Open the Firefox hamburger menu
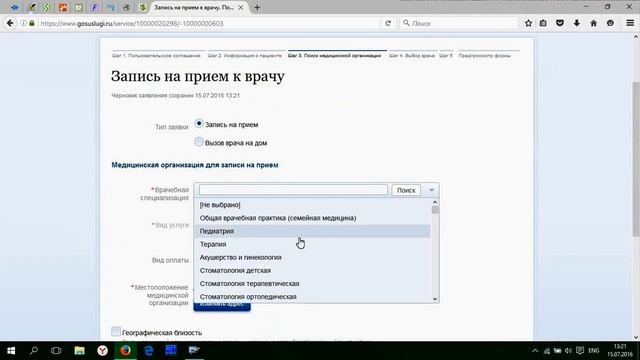The image size is (640, 360). pyautogui.click(x=630, y=23)
